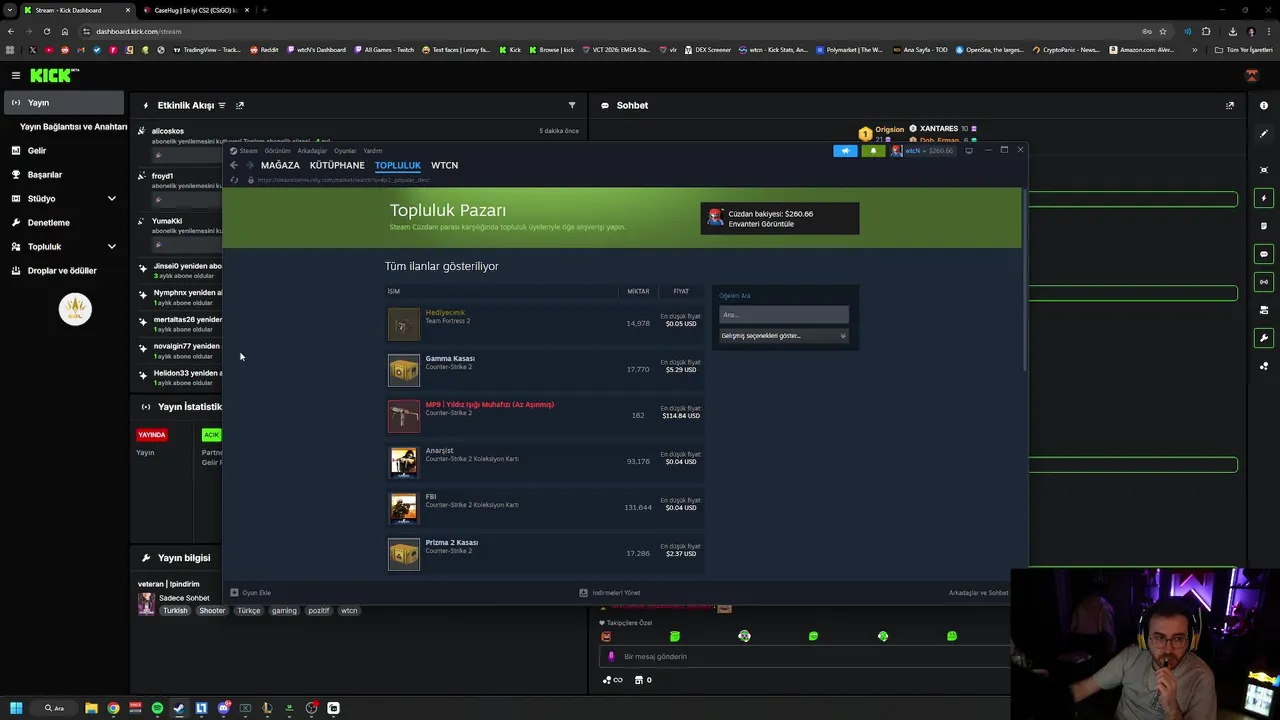
Task: Open Arkadaşlar ve Sohbet in Steam
Action: pos(978,593)
